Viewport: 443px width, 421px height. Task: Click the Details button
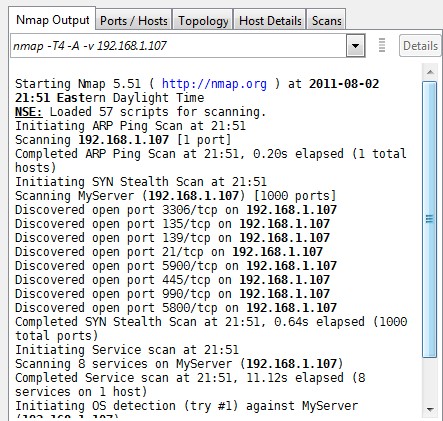point(420,45)
